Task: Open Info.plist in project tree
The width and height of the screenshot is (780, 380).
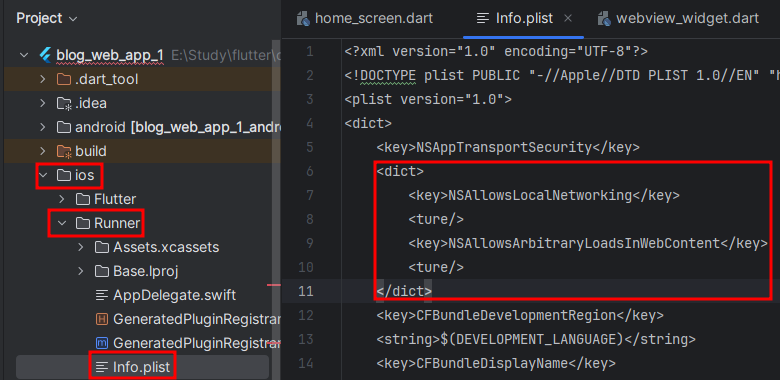Action: point(141,368)
